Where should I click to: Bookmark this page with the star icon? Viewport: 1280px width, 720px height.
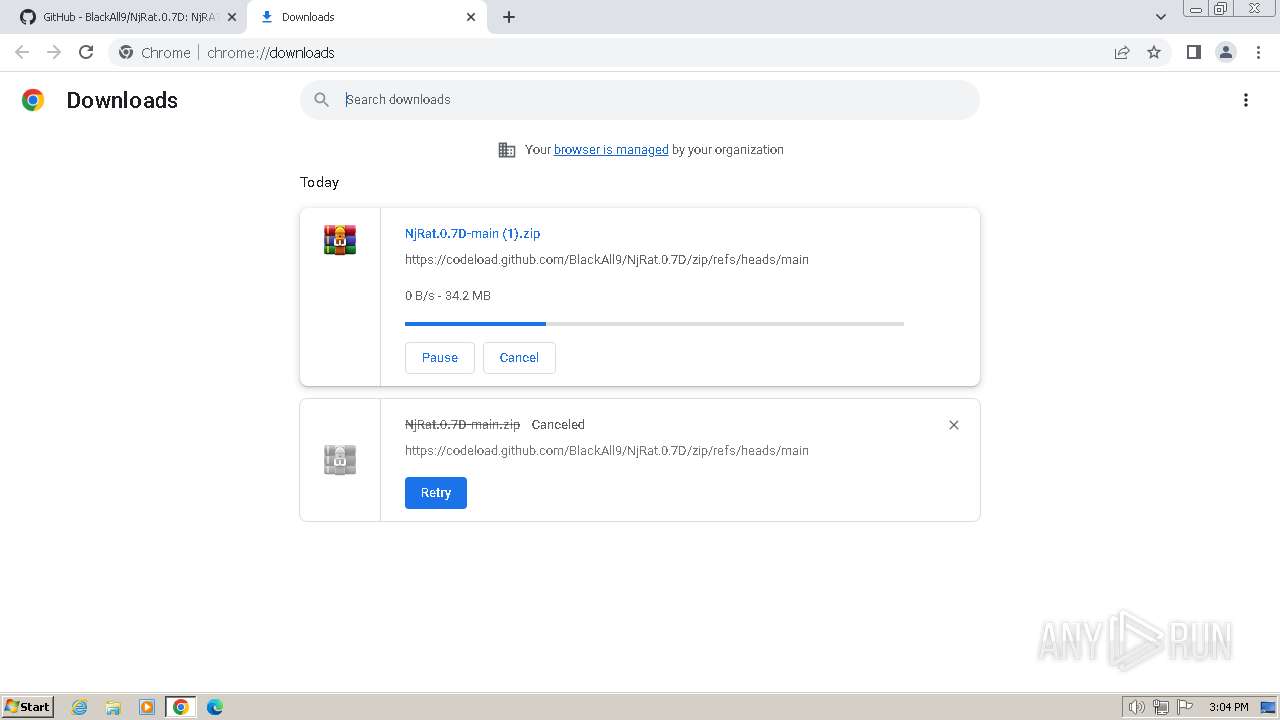point(1154,52)
